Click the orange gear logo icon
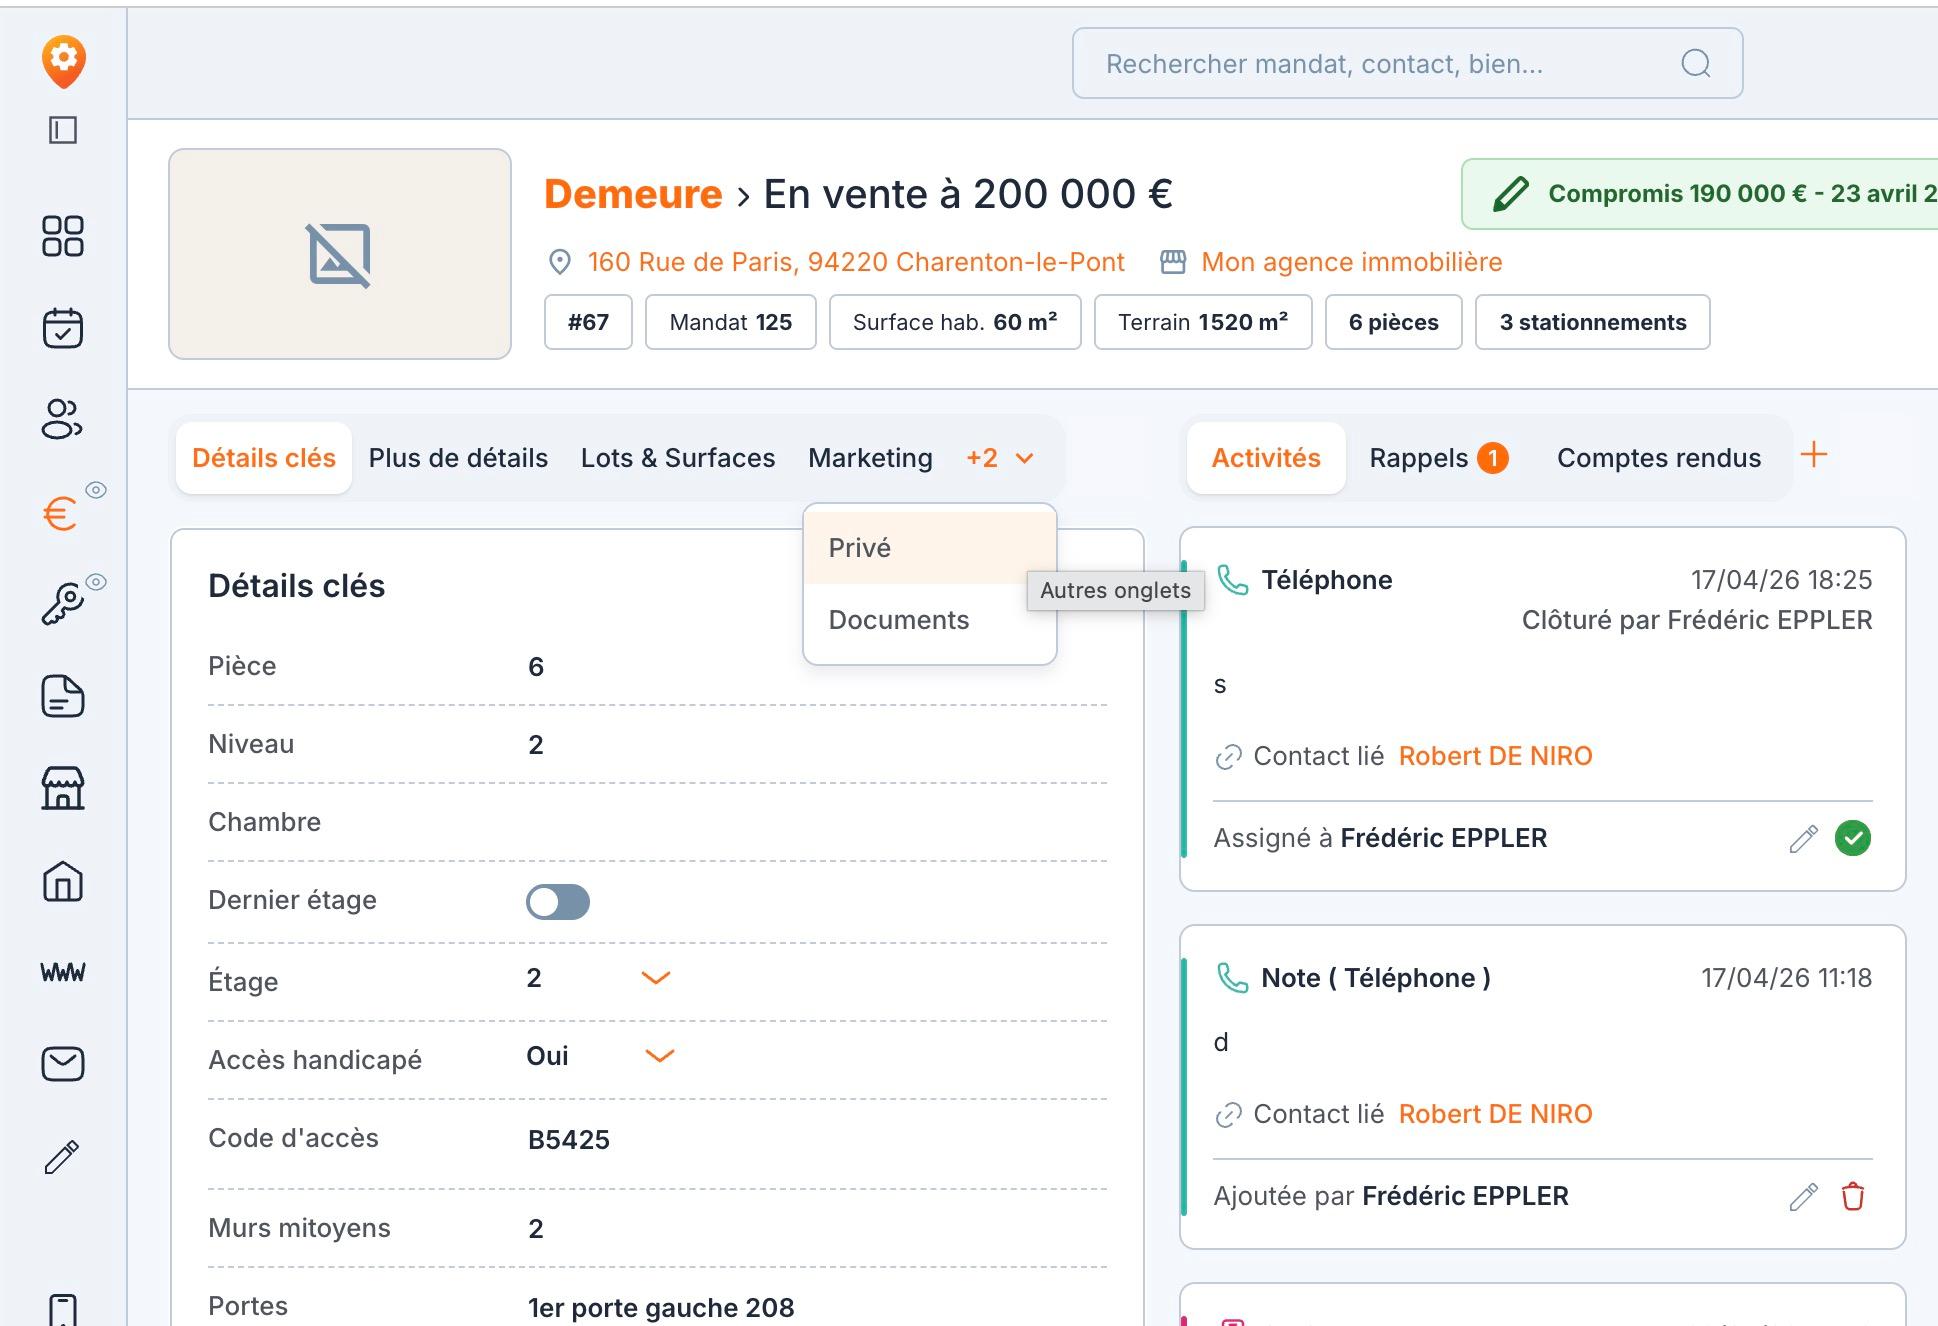 63,61
